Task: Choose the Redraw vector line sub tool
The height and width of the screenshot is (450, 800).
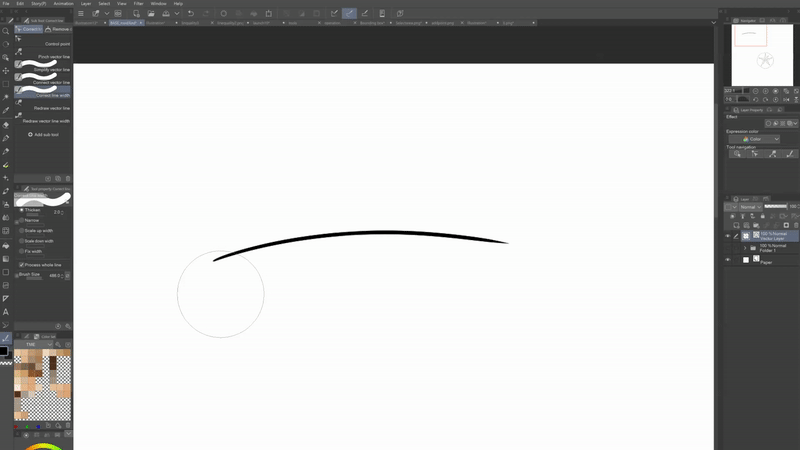Action: (42, 106)
